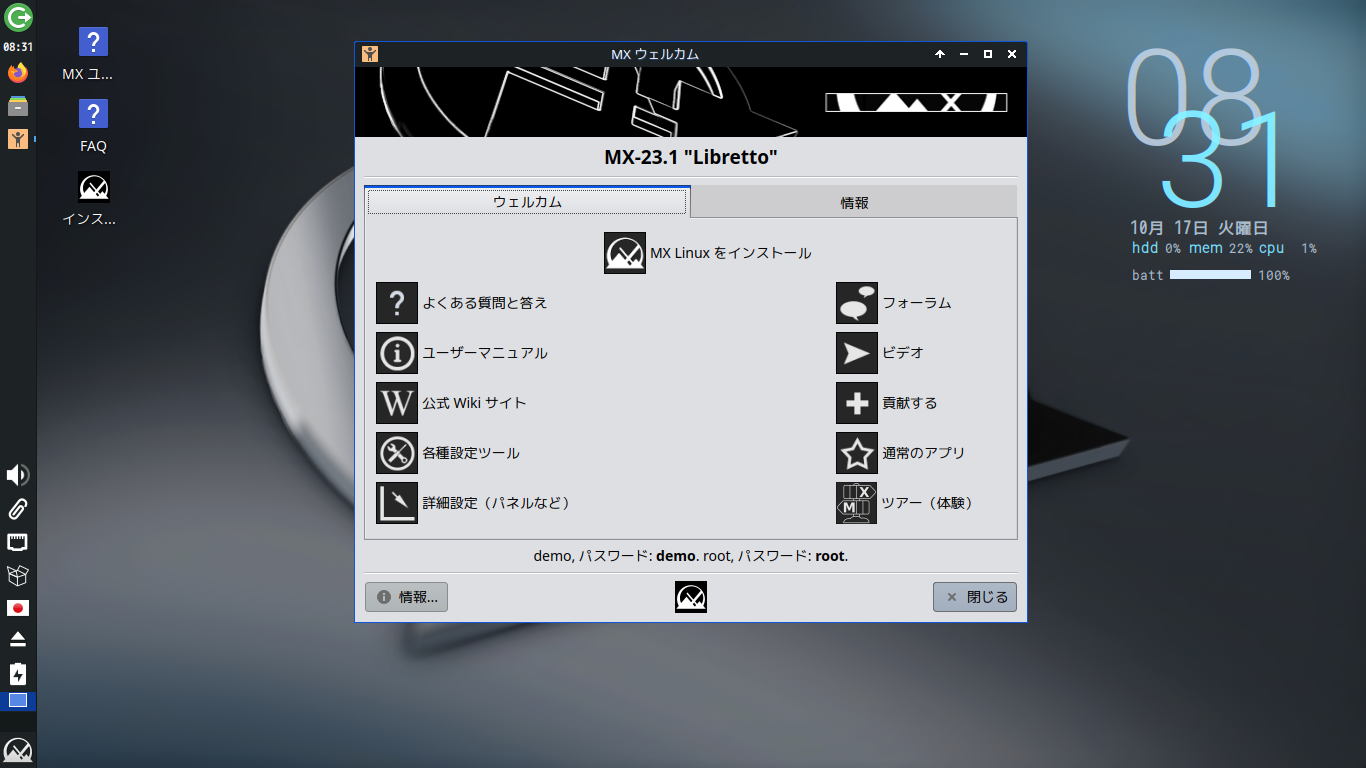Click the 貢献する text label
The width and height of the screenshot is (1366, 768).
(910, 403)
